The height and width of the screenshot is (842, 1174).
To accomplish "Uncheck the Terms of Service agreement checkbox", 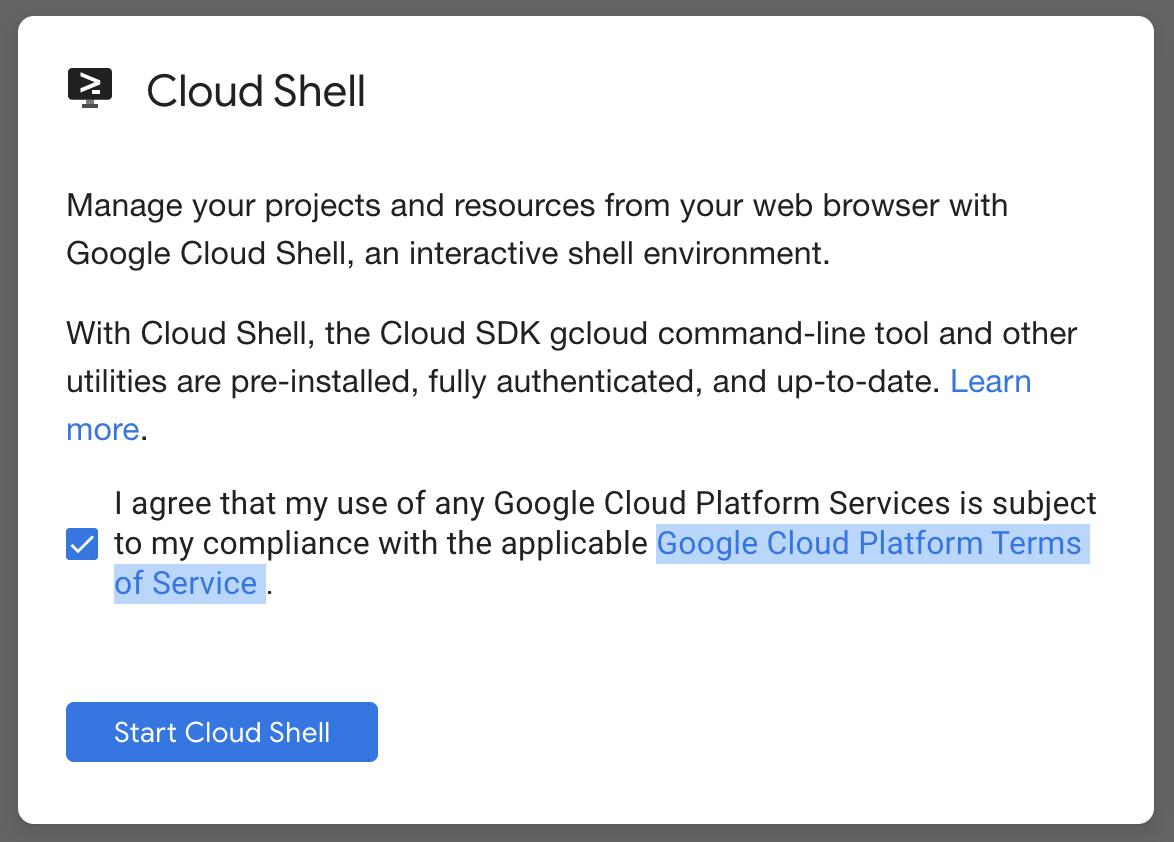I will (82, 545).
